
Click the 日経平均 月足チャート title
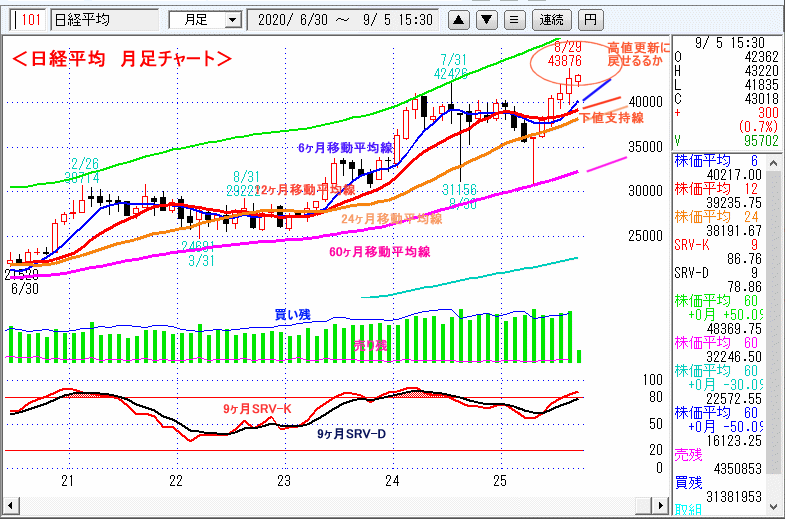(122, 59)
